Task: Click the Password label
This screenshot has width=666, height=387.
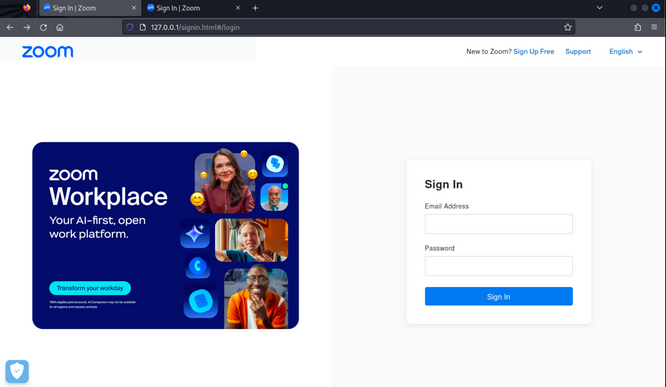Action: 440,248
